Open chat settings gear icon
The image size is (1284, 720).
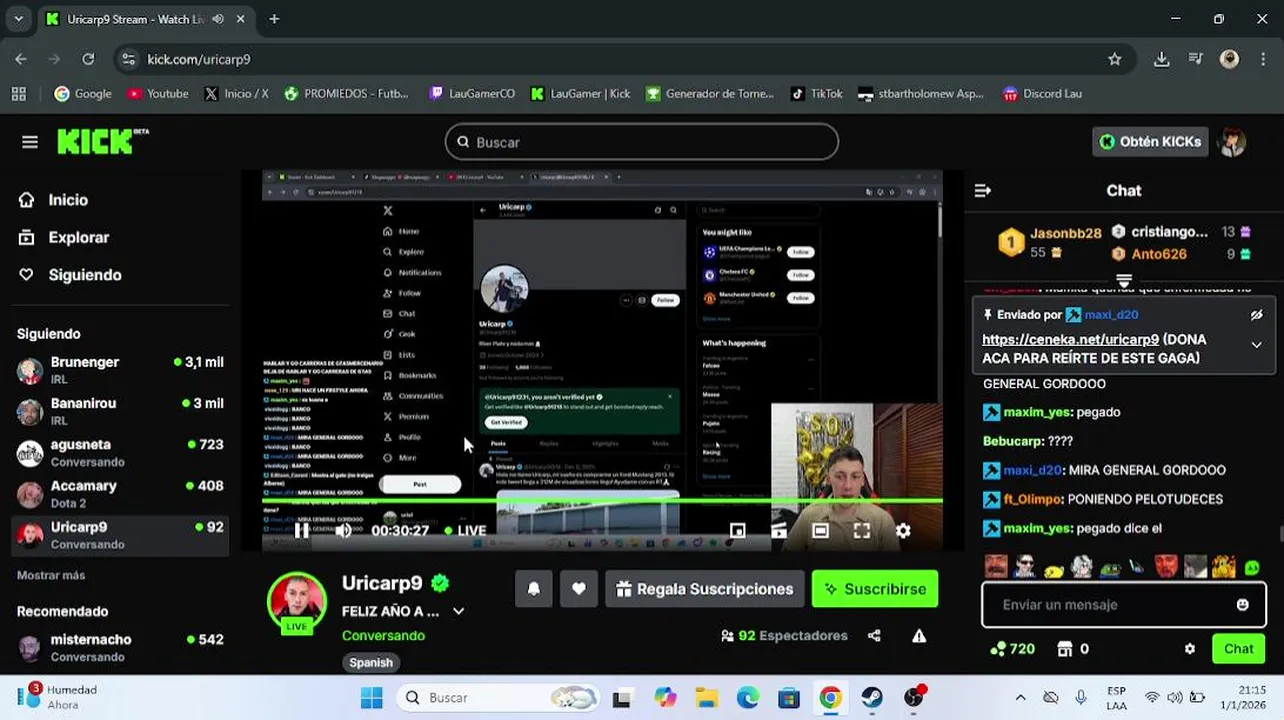[1189, 649]
